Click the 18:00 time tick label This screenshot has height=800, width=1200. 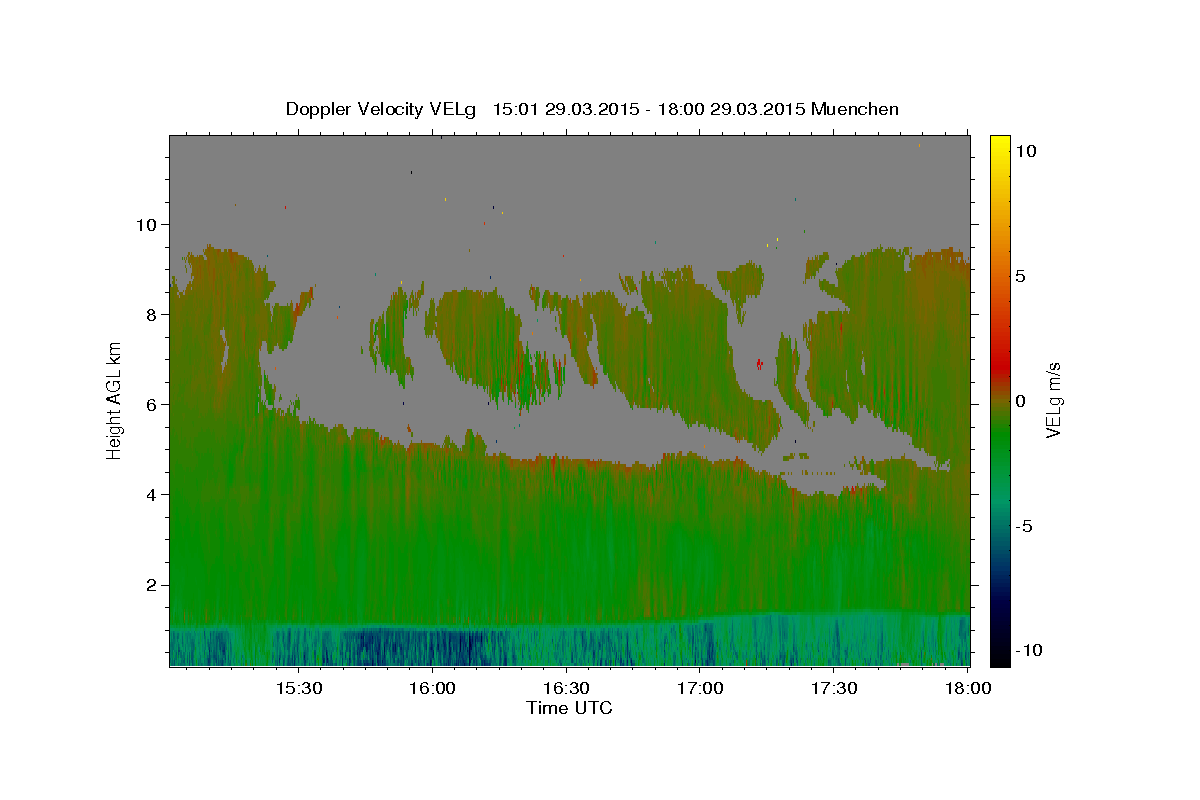coord(967,689)
